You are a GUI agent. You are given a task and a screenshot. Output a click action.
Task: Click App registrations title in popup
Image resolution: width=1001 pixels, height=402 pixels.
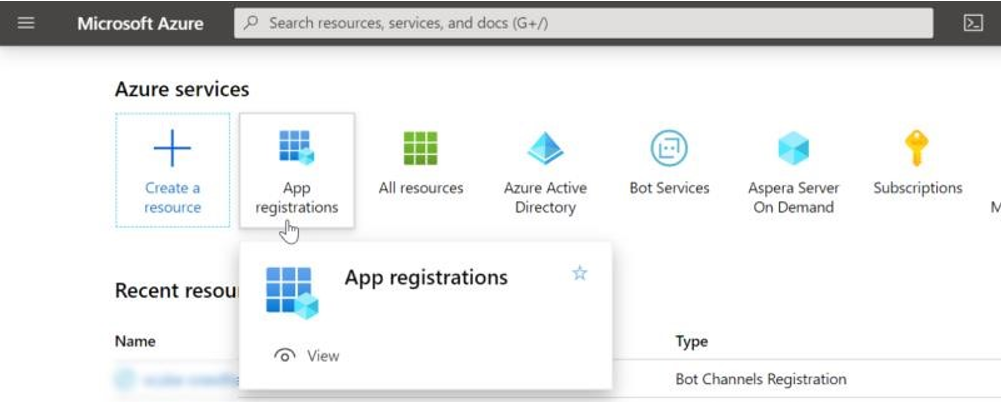tap(426, 278)
